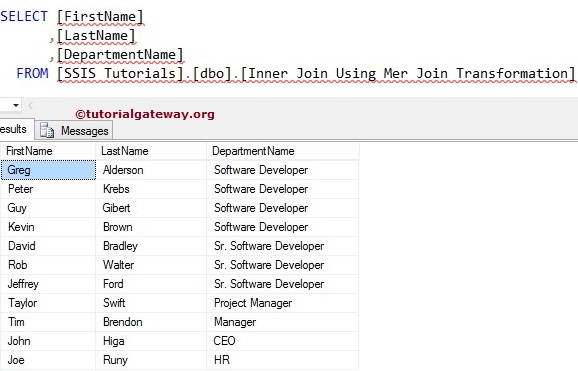Screen dimensions: 578x371
Task: Click the cell containing Gibert
Action: [x=151, y=208]
